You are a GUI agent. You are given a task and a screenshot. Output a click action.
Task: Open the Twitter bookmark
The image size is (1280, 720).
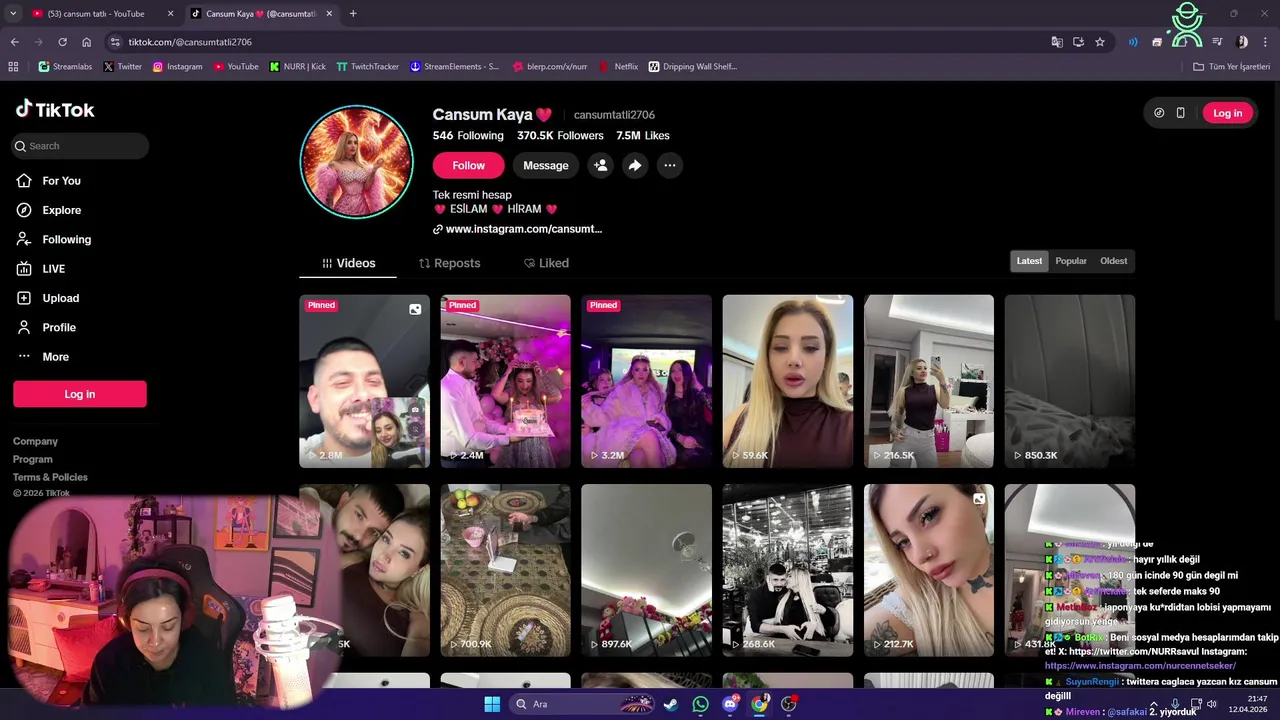123,67
